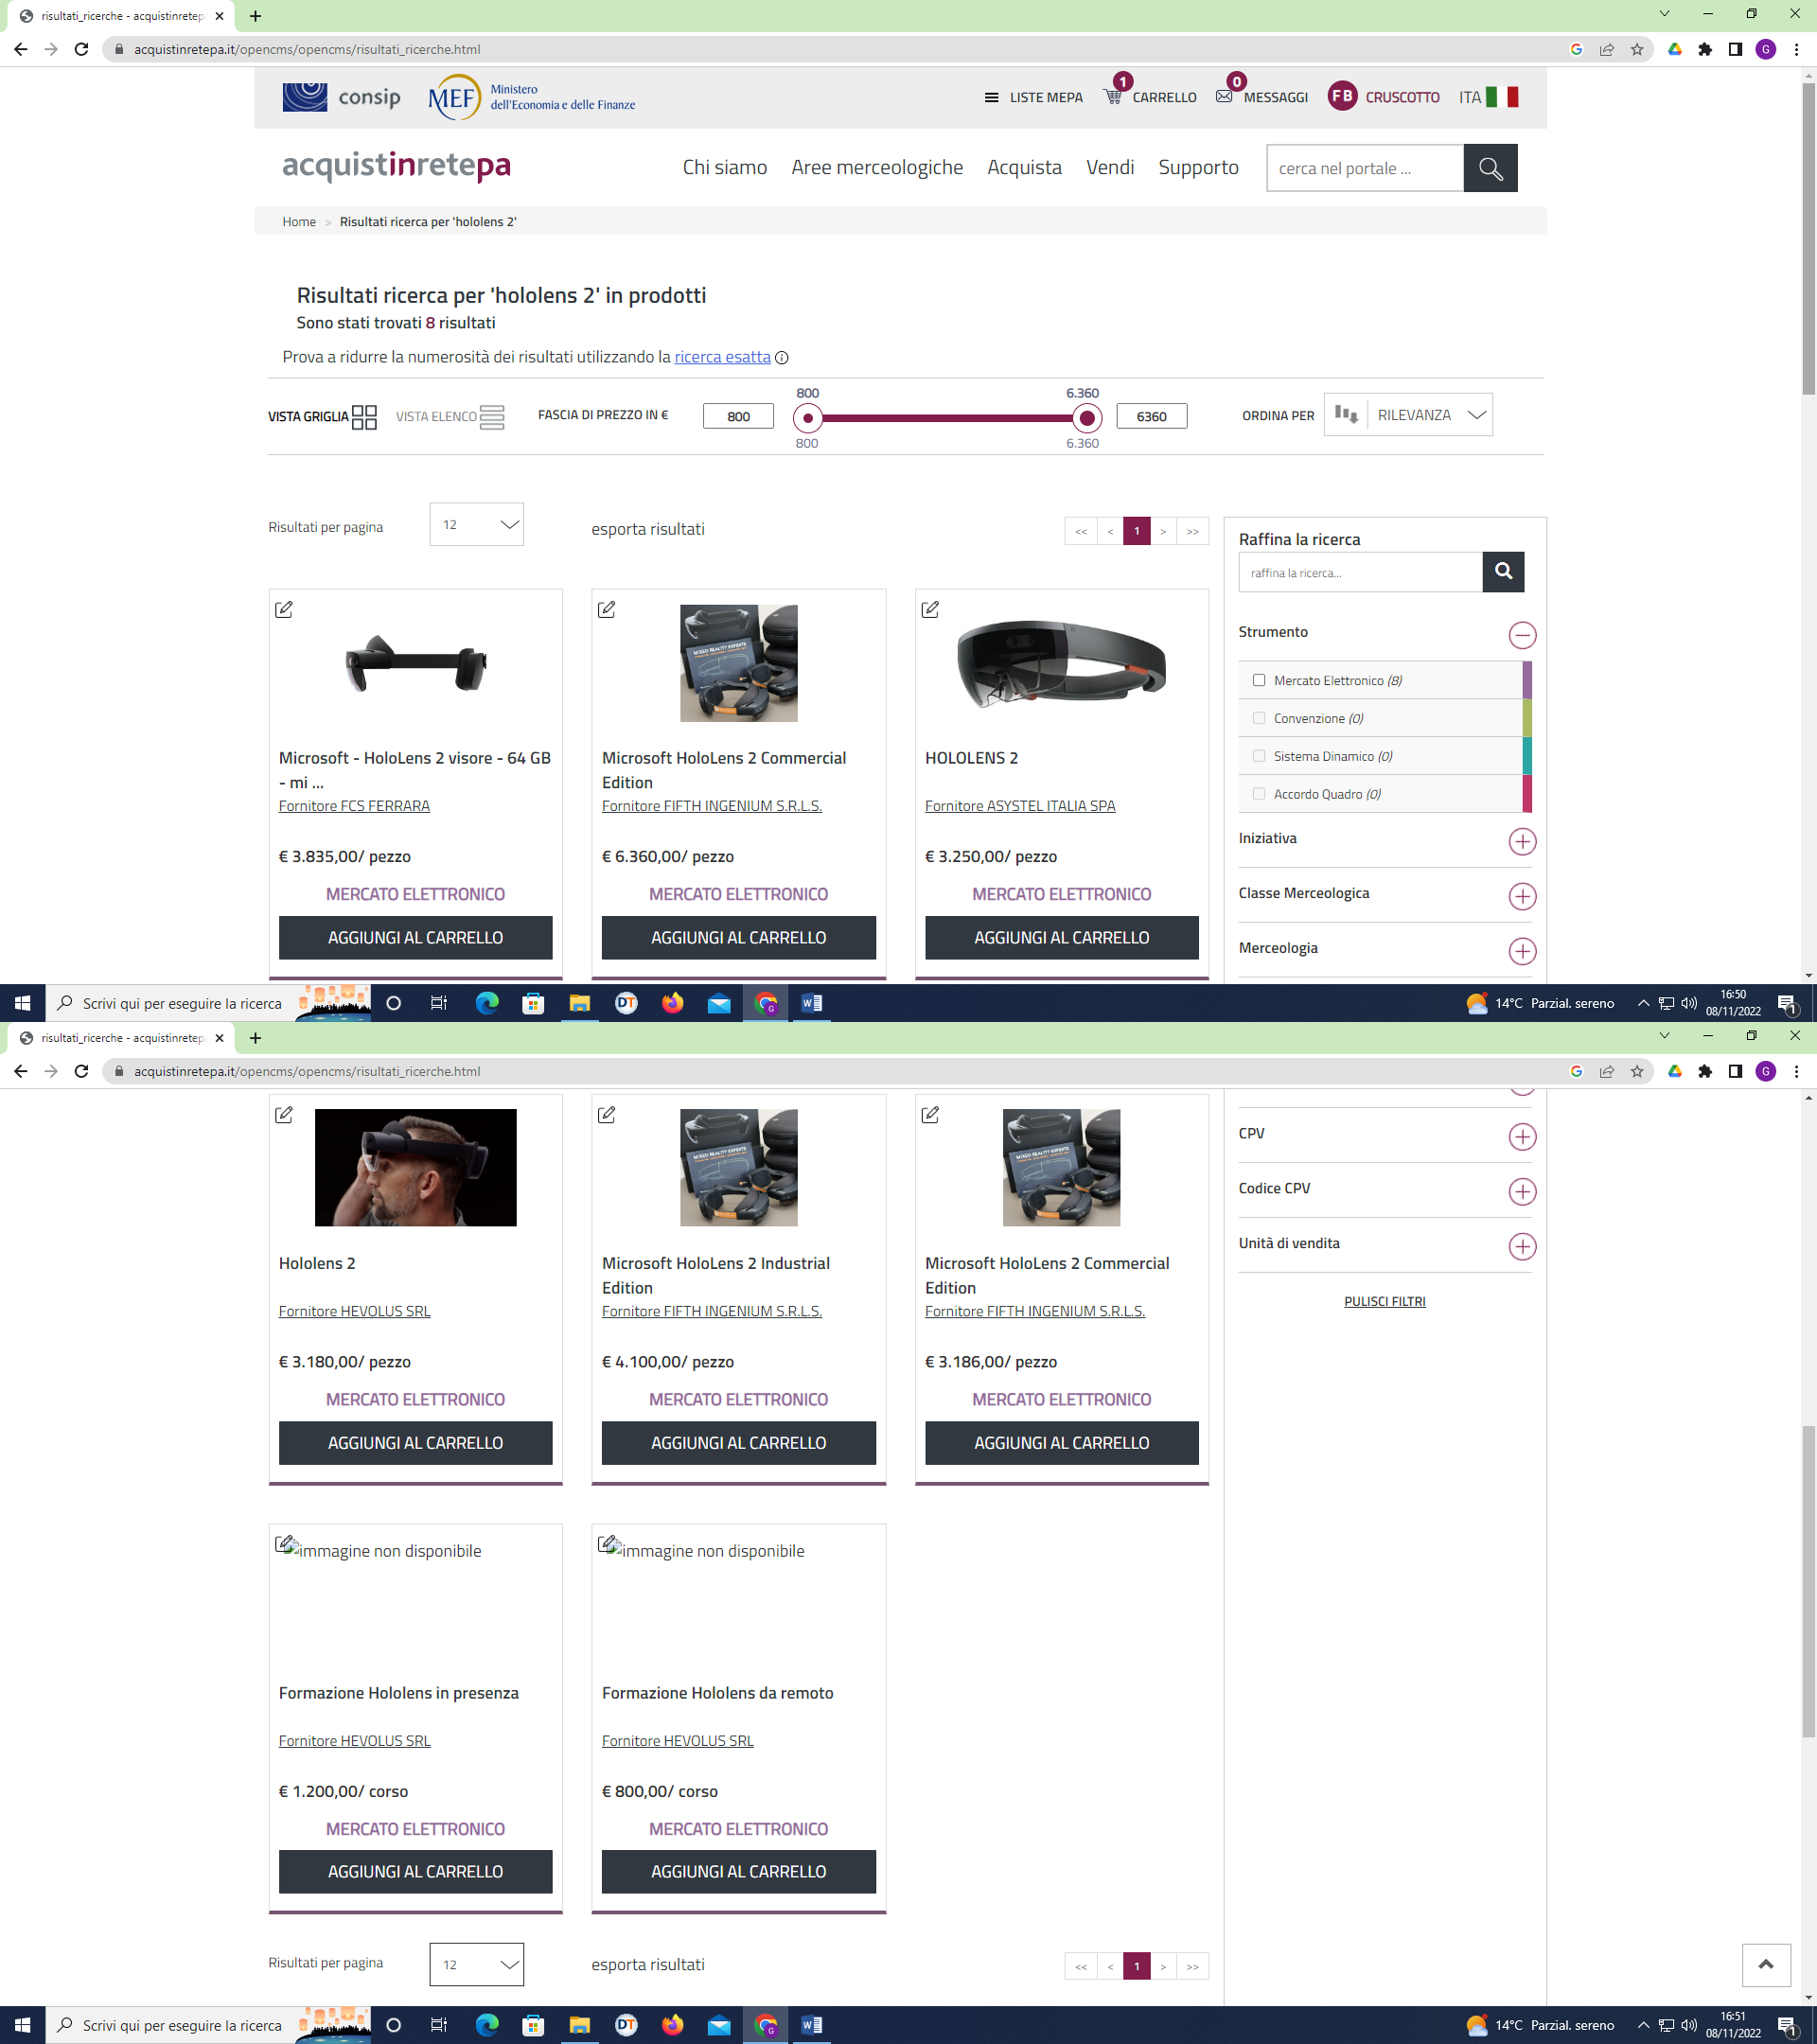
Task: Click the edit icon on the € 3.180,00 Hololens 2 card
Action: point(284,1114)
